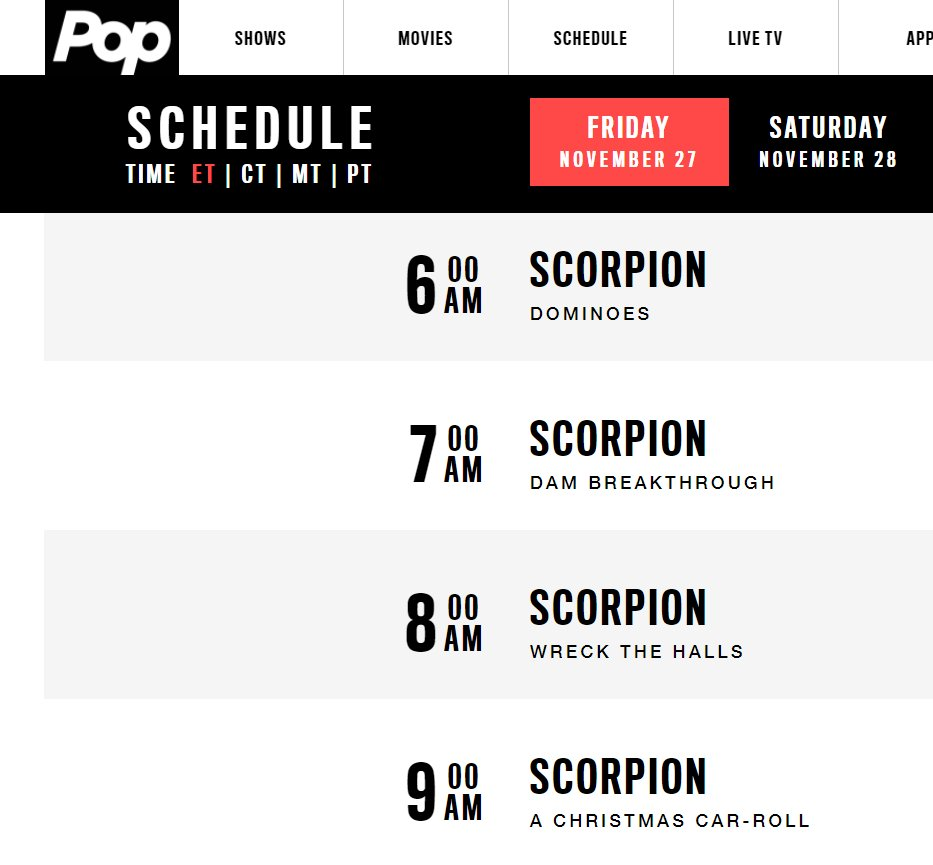Open the Dam Breakthrough episode

tap(653, 482)
